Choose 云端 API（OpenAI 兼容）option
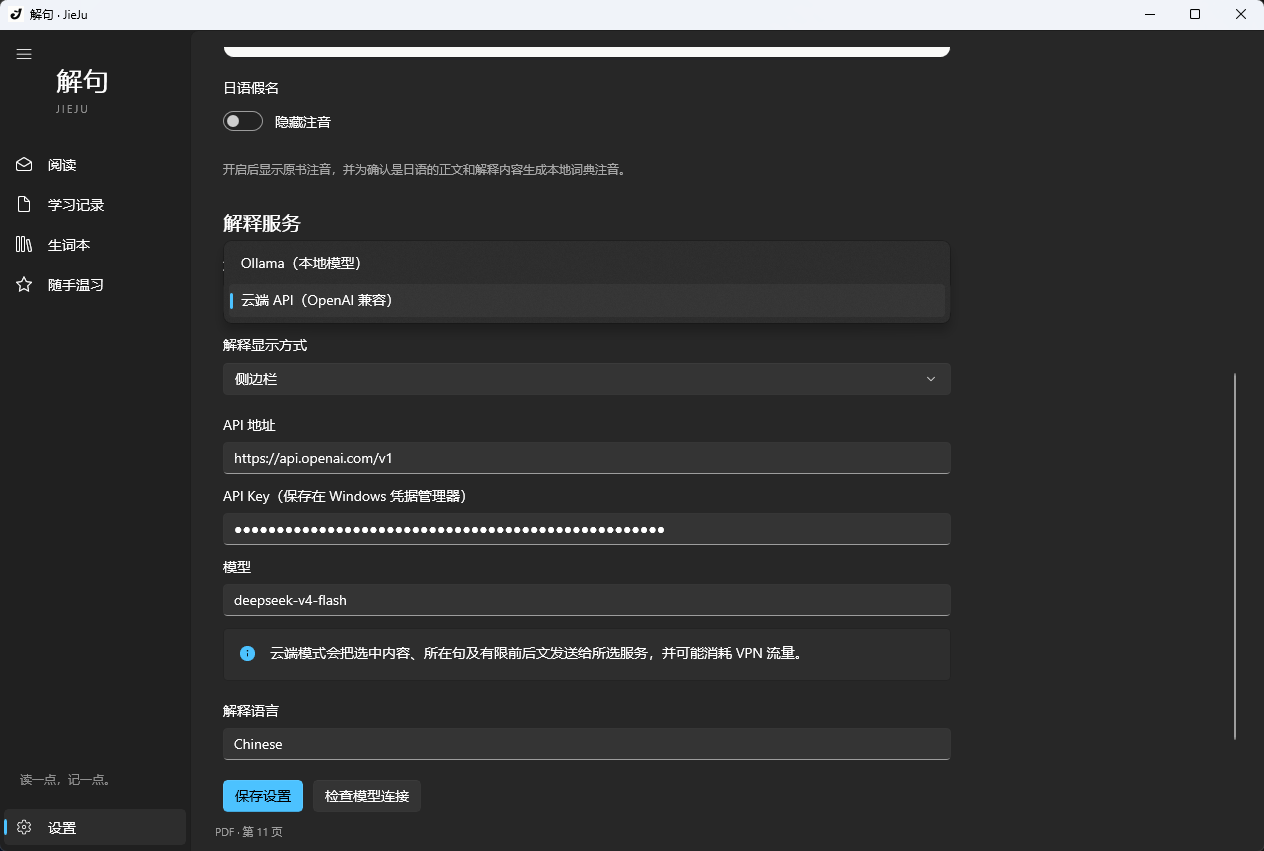The height and width of the screenshot is (851, 1264). coord(587,300)
